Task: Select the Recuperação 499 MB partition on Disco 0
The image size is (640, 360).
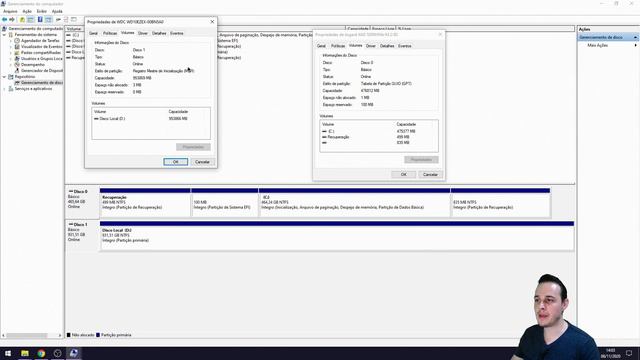Action: click(145, 203)
